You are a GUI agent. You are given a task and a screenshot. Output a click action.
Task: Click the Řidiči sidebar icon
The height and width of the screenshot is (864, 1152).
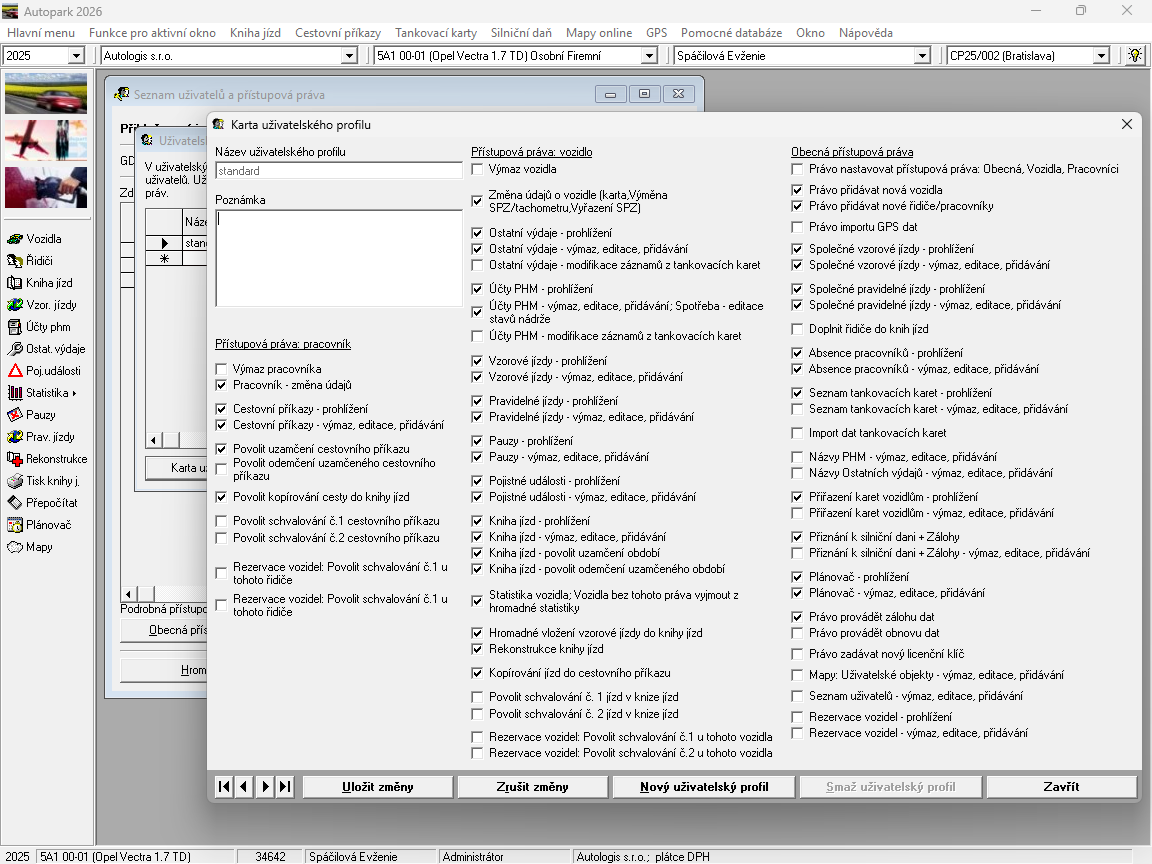point(15,261)
